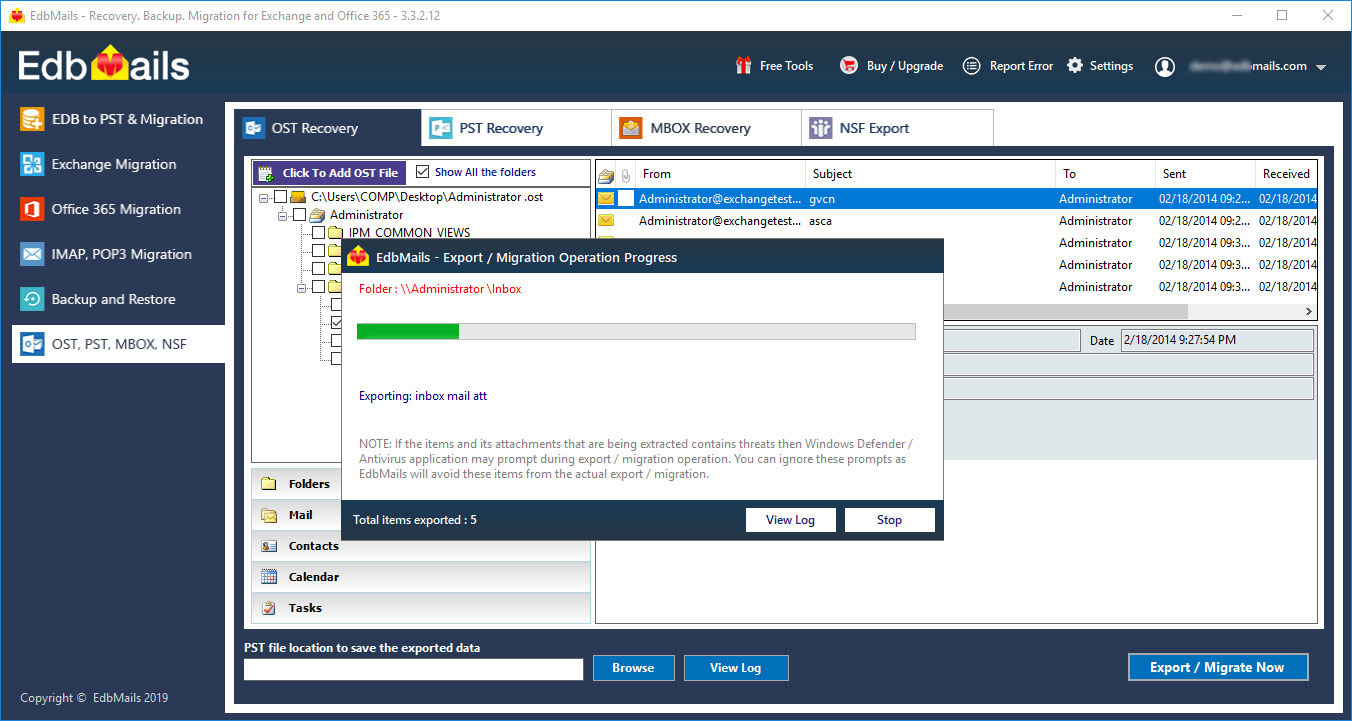The width and height of the screenshot is (1352, 721).
Task: Click the Mail panel envelope icon
Action: [x=269, y=515]
